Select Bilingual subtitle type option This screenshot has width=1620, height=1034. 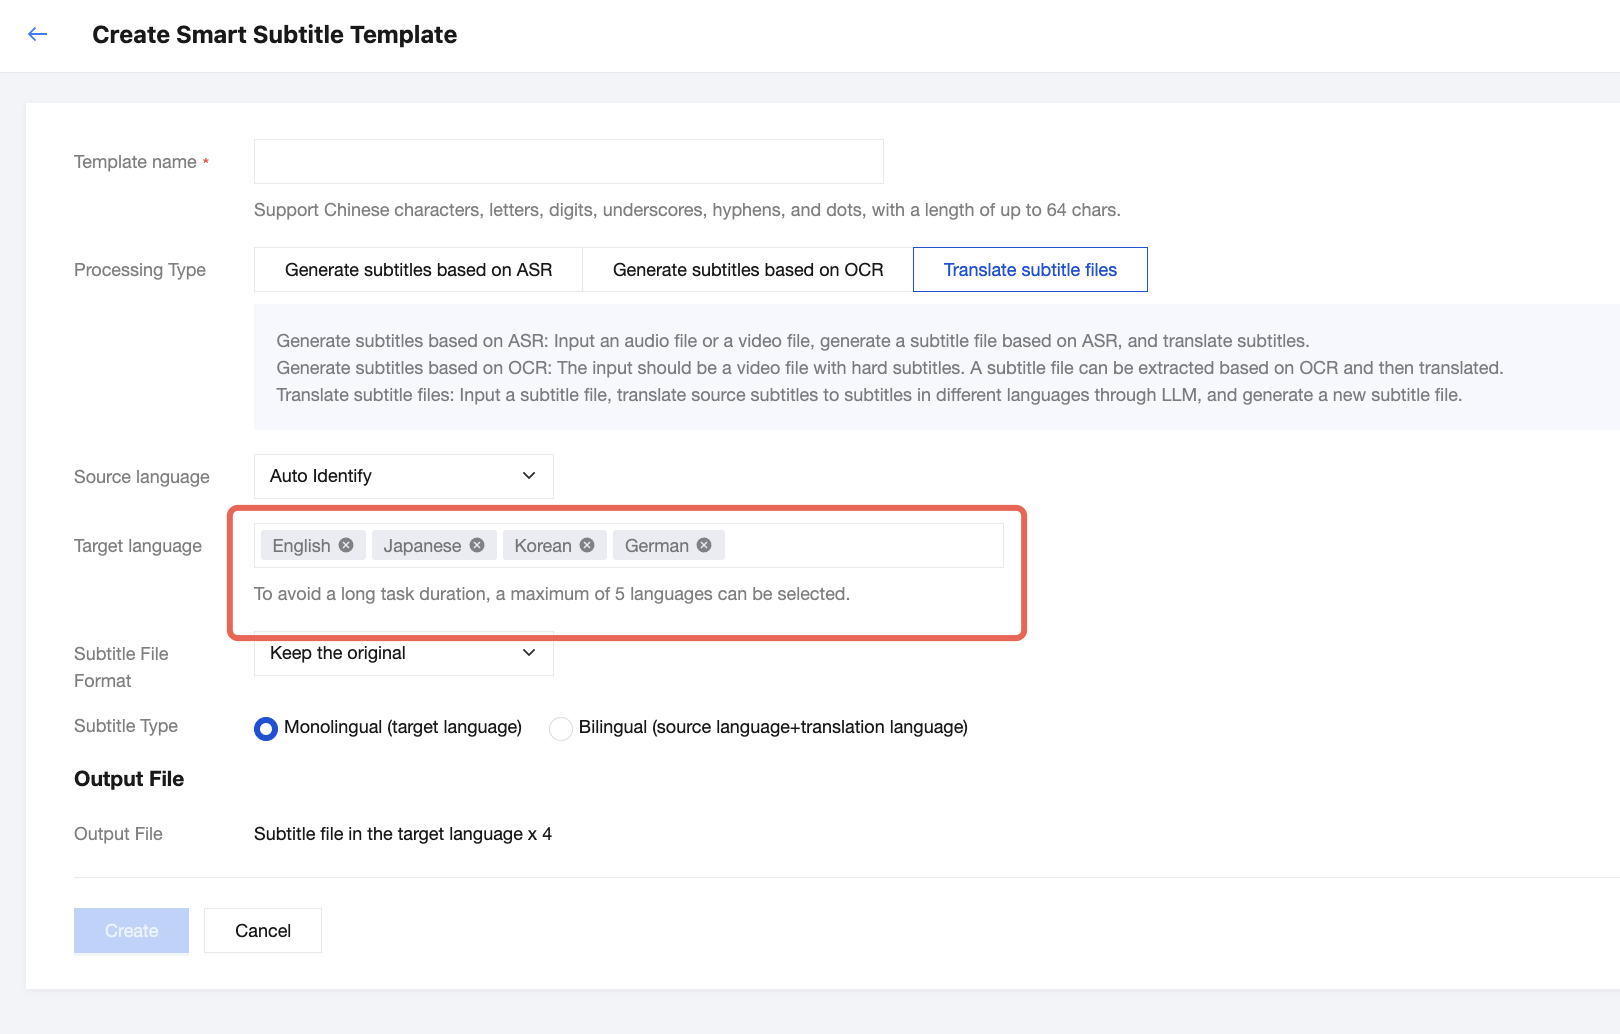561,728
